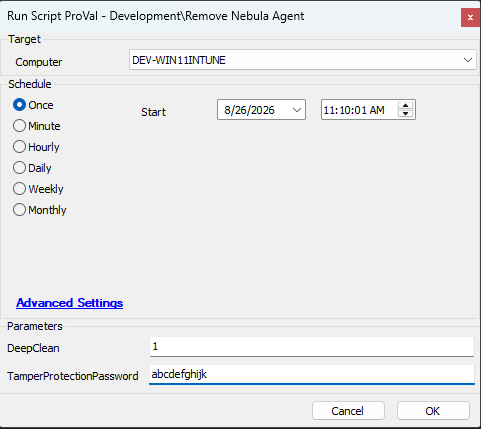Confirm with the OK button
481x429 pixels.
(x=433, y=411)
